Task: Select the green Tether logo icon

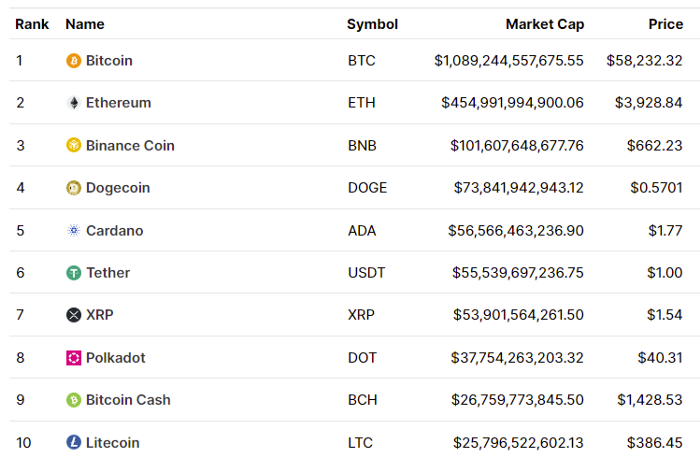Action: click(x=74, y=273)
